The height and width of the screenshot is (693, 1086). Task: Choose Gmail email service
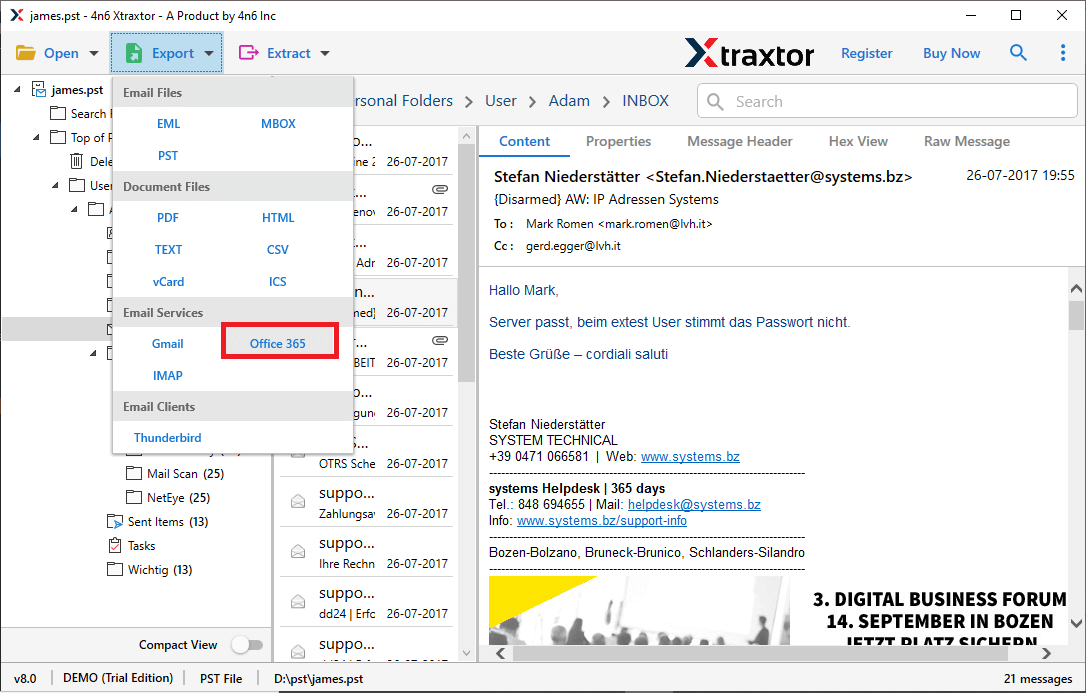click(168, 344)
